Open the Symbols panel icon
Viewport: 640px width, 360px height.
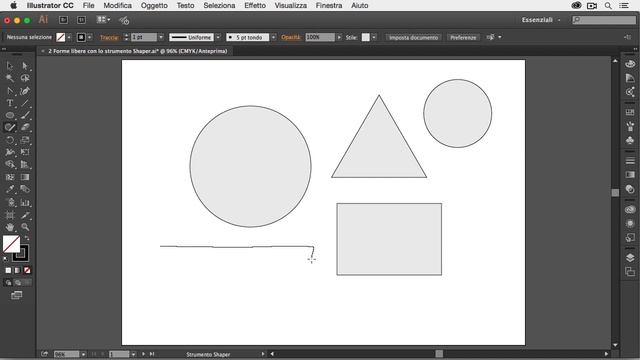click(x=630, y=140)
